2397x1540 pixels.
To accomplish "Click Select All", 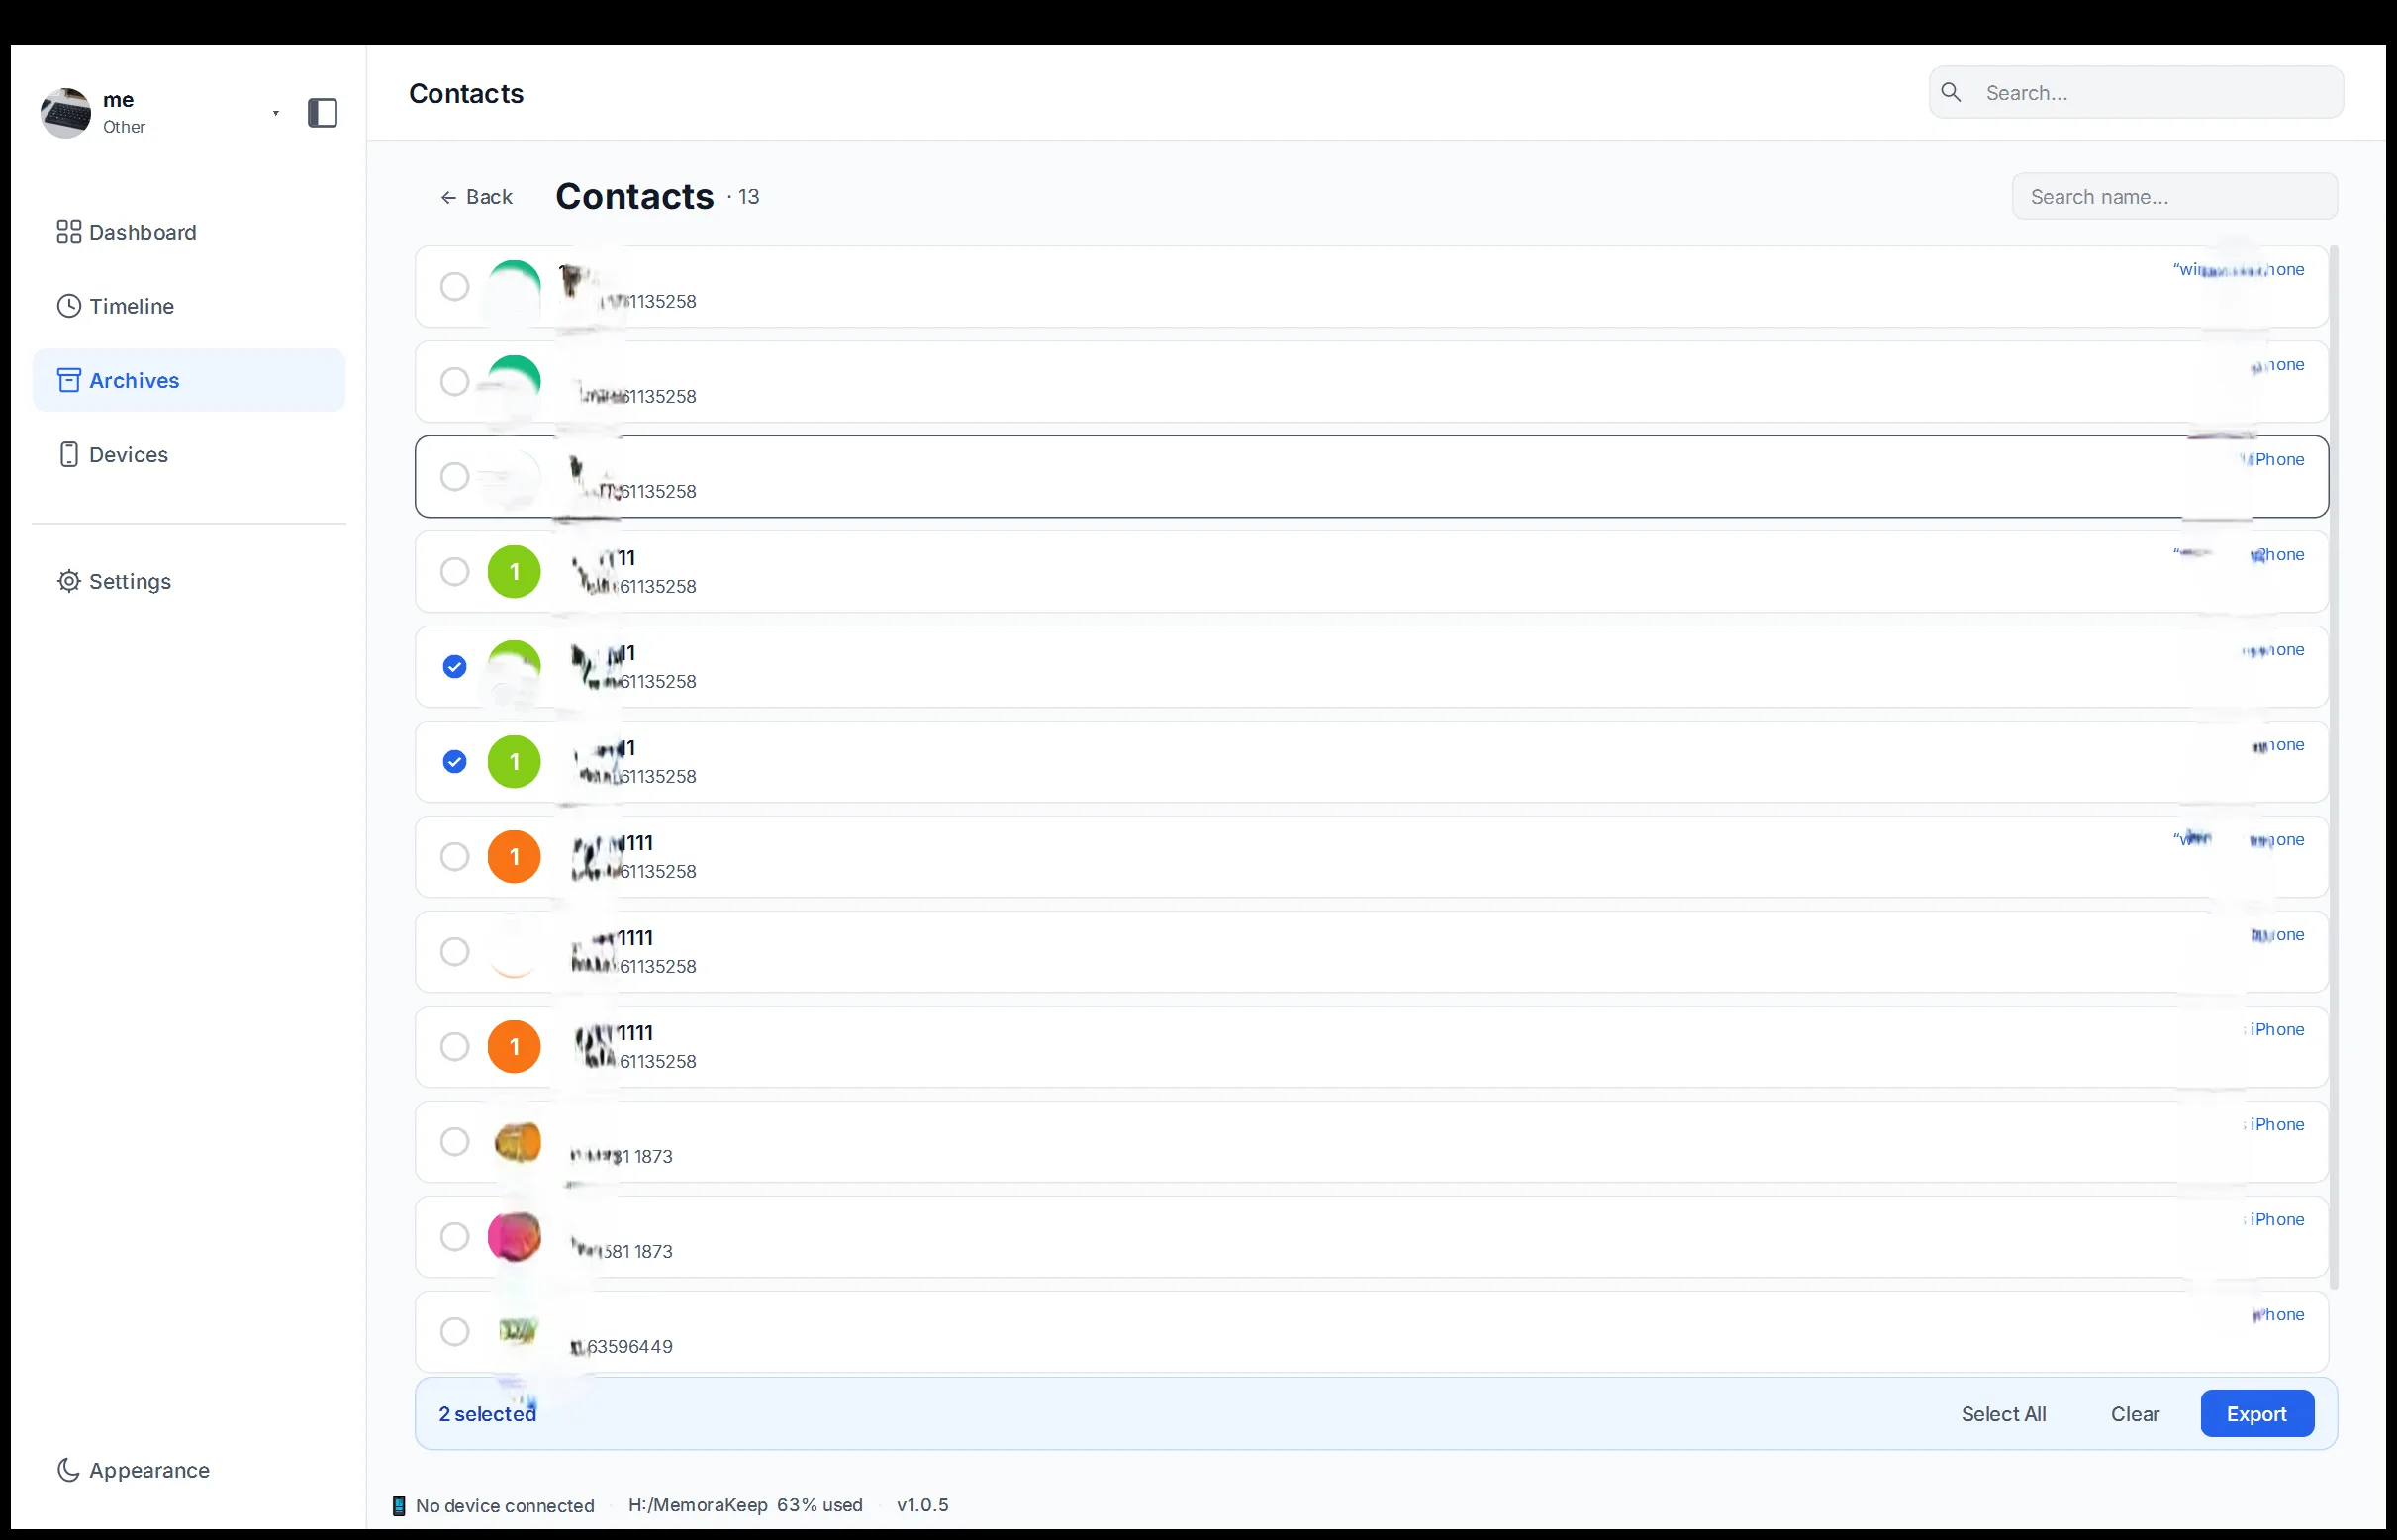I will tap(2003, 1413).
